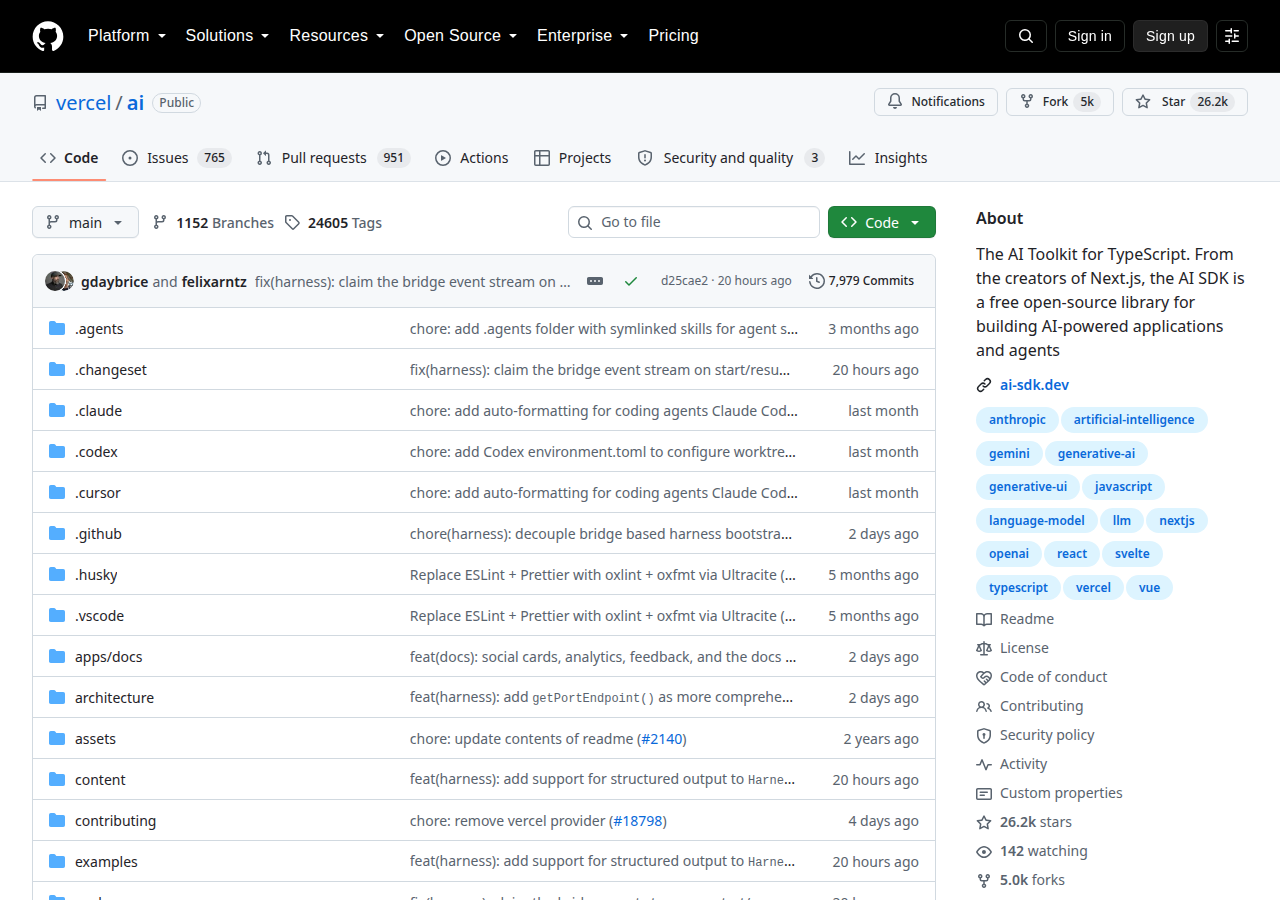Image resolution: width=1280 pixels, height=900 pixels.
Task: Click the Go to file search field
Action: (x=694, y=222)
